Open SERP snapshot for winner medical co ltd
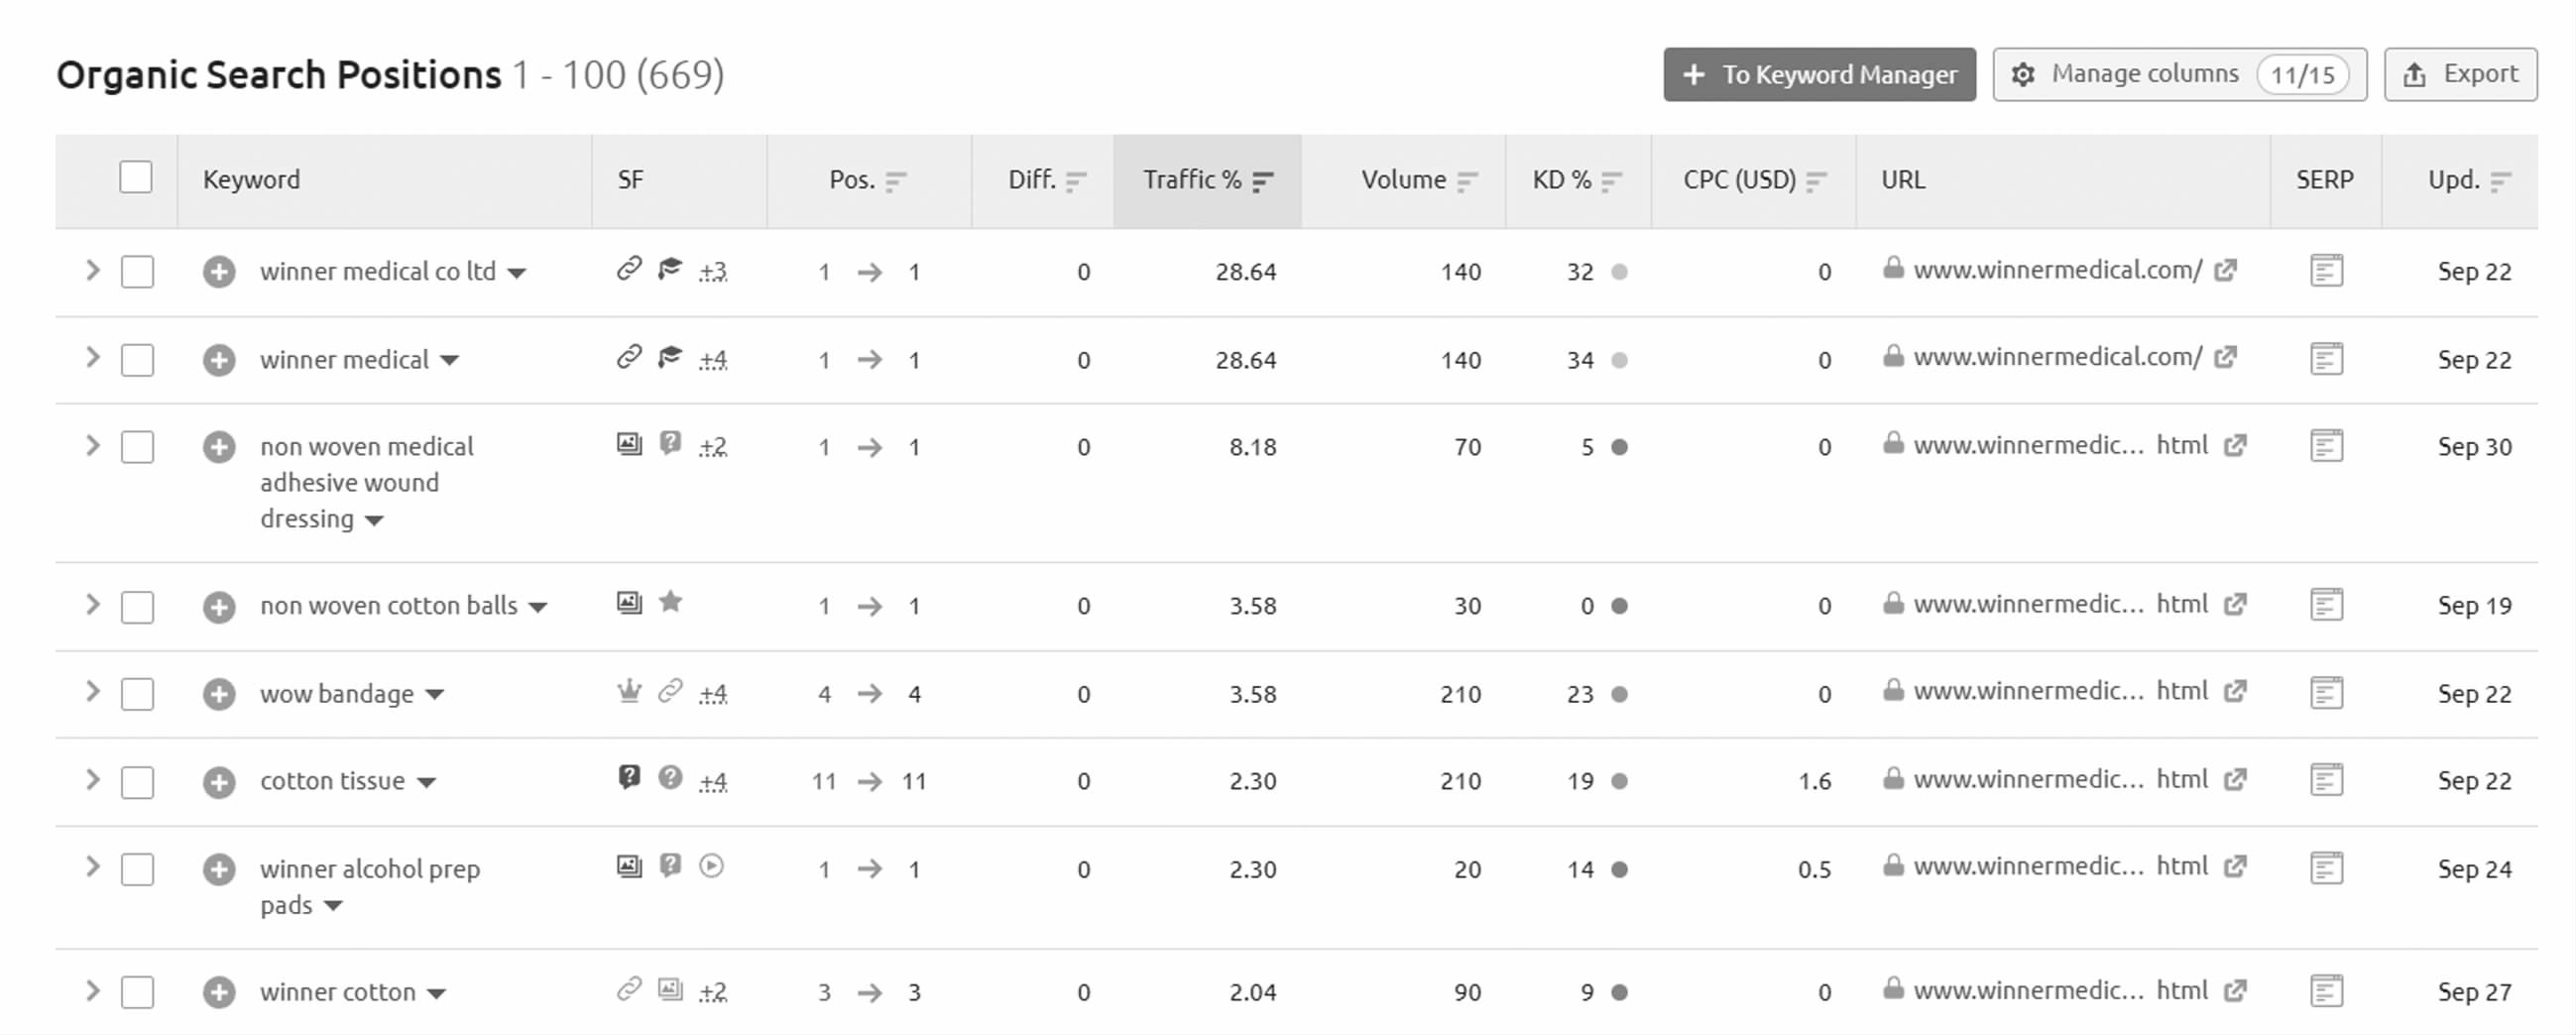The width and height of the screenshot is (2576, 1035). [x=2326, y=271]
